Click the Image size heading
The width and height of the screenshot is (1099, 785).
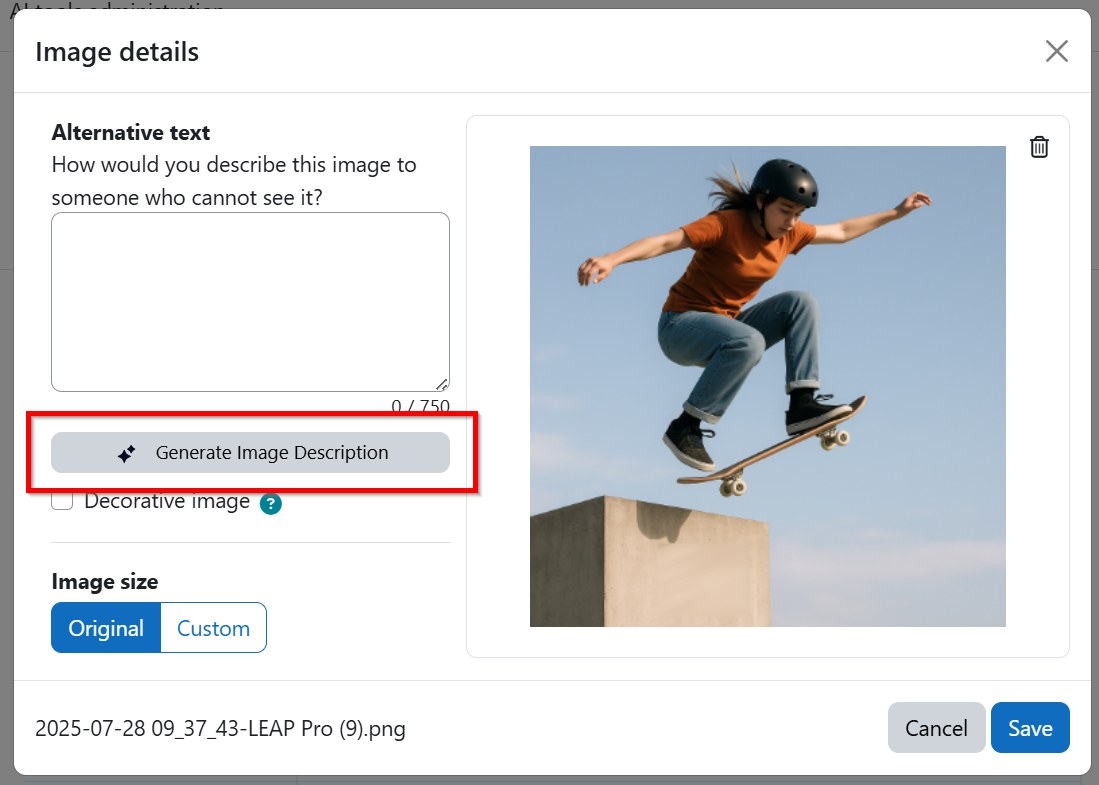point(104,582)
